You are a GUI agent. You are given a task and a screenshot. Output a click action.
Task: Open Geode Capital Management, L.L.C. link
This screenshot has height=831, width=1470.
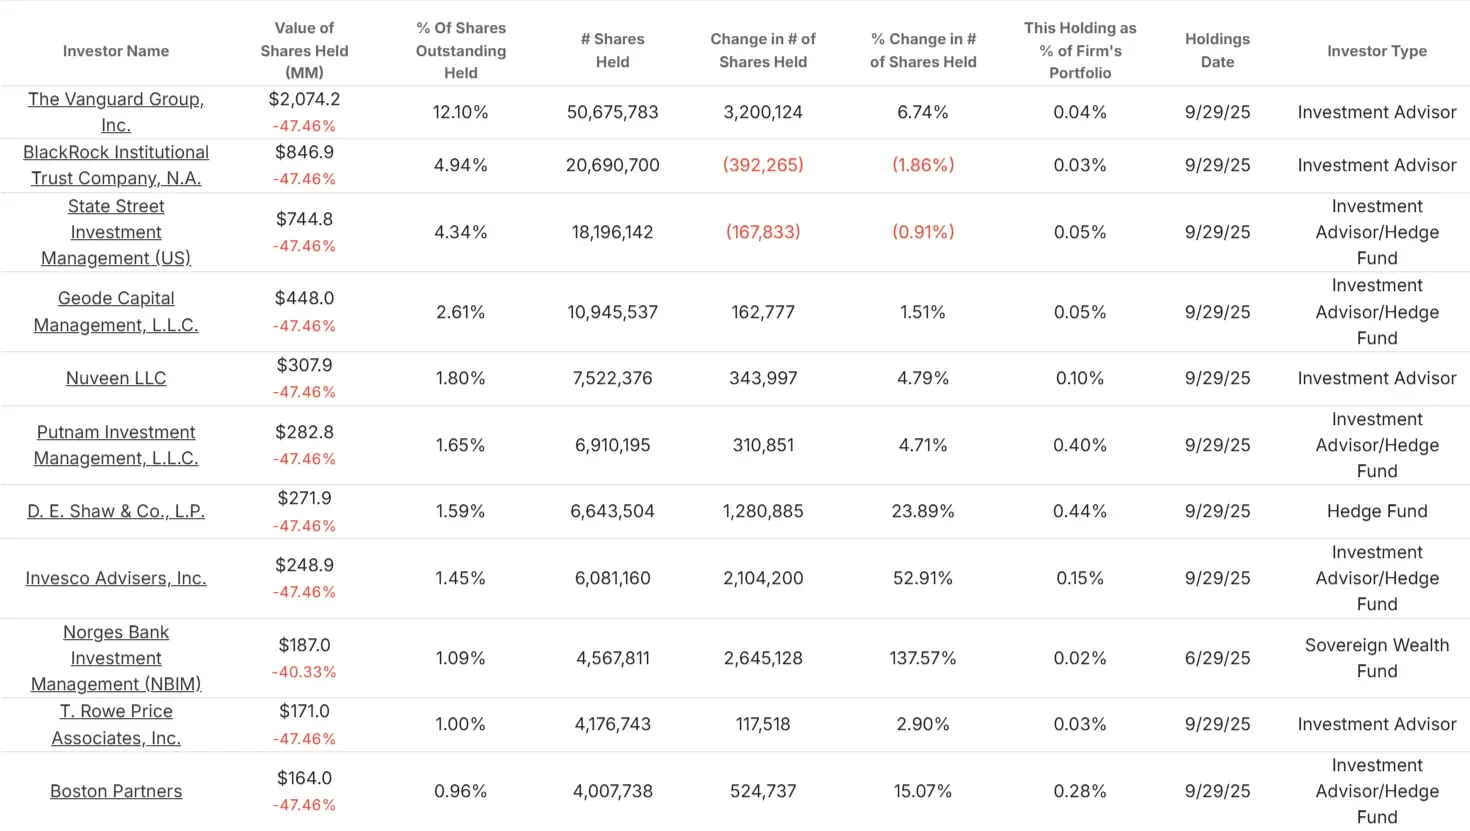tap(116, 312)
